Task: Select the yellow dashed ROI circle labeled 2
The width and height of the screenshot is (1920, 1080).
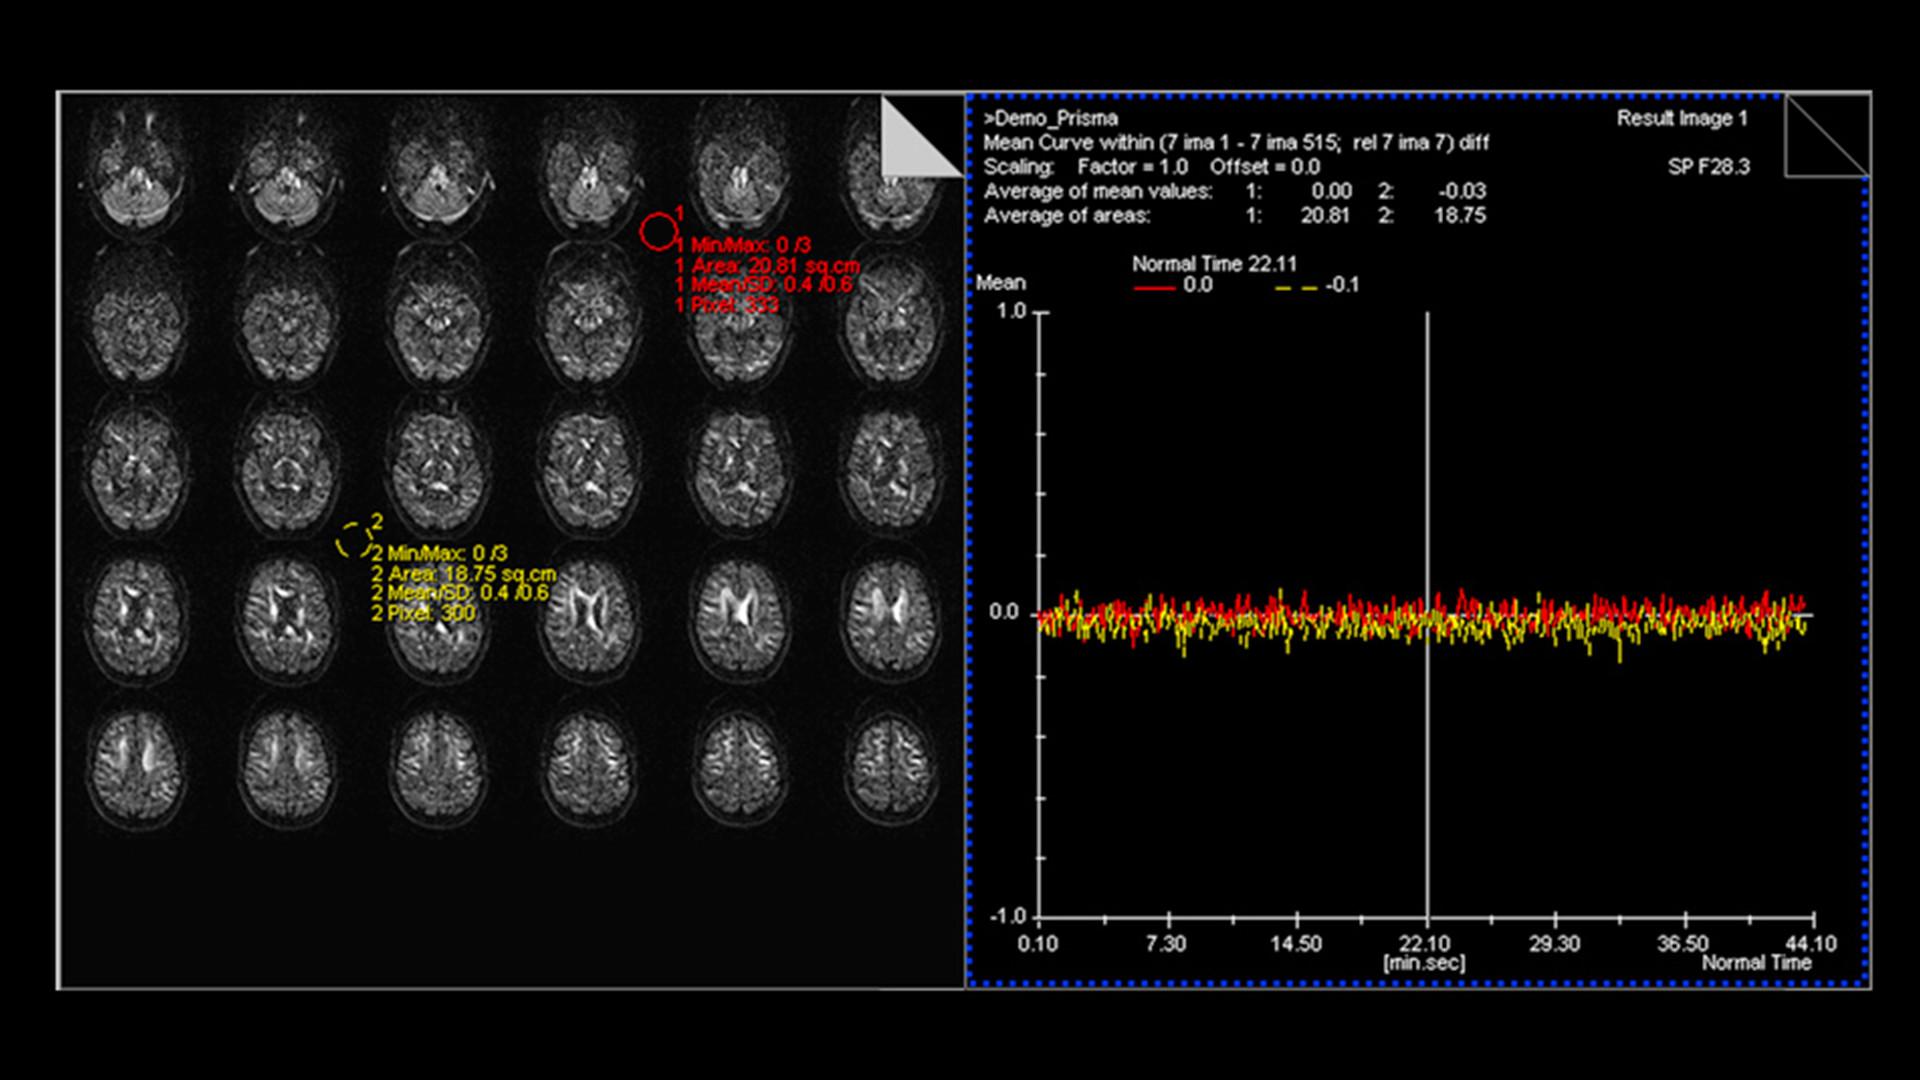Action: pos(354,540)
